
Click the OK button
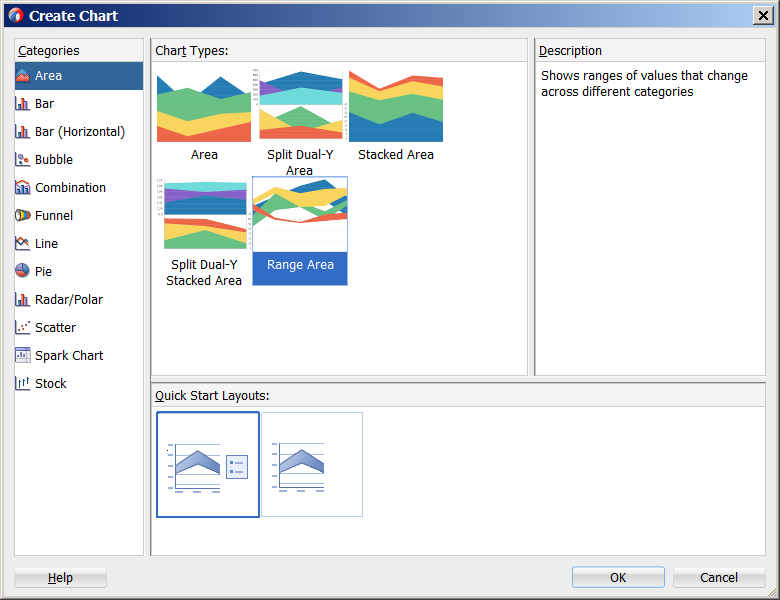[618, 577]
